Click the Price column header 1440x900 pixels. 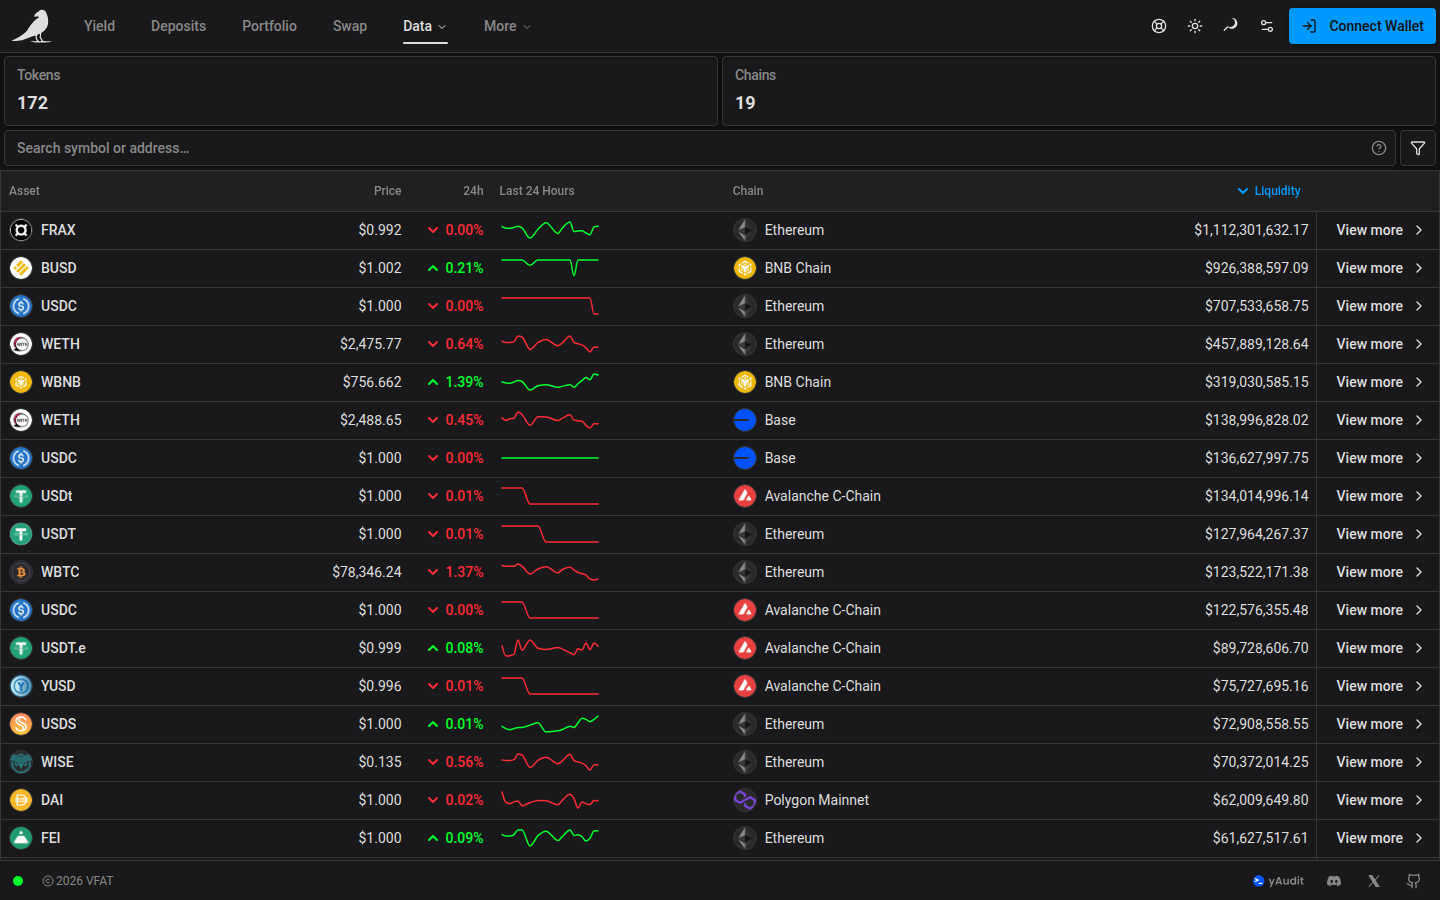pos(387,191)
